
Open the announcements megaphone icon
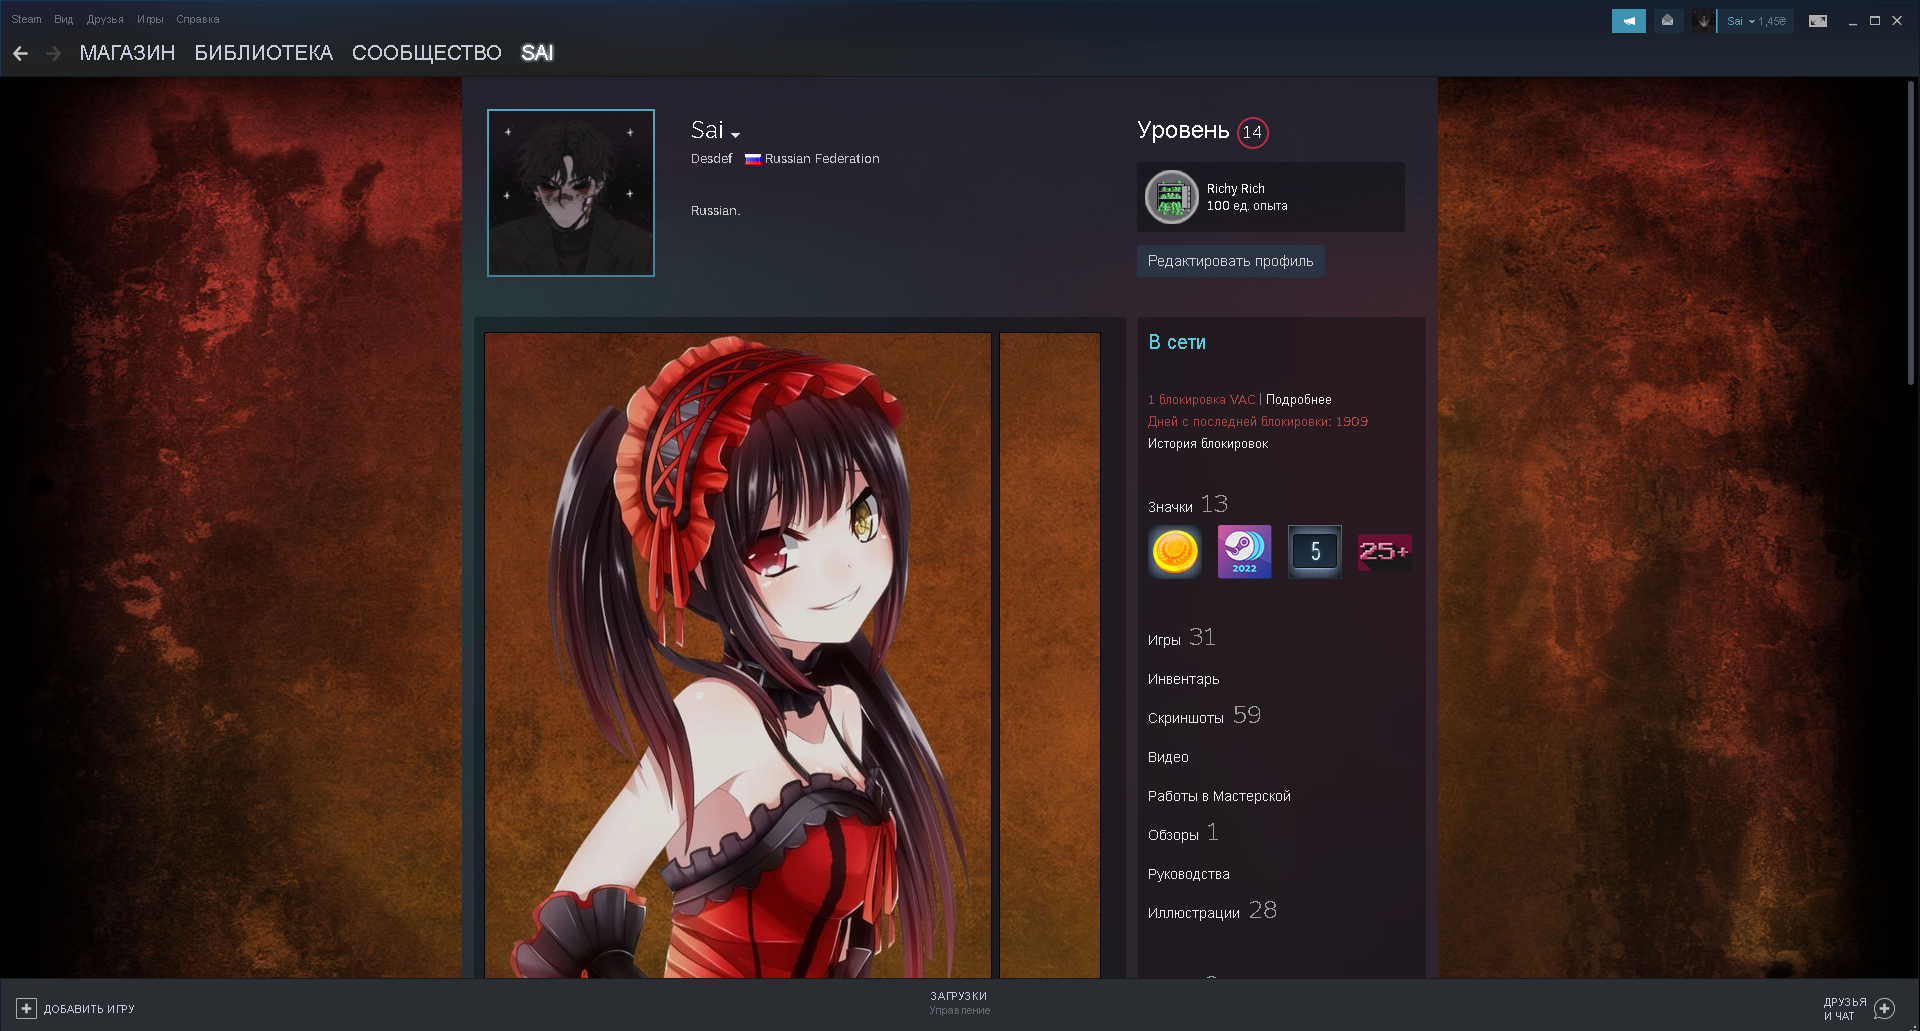tap(1628, 21)
